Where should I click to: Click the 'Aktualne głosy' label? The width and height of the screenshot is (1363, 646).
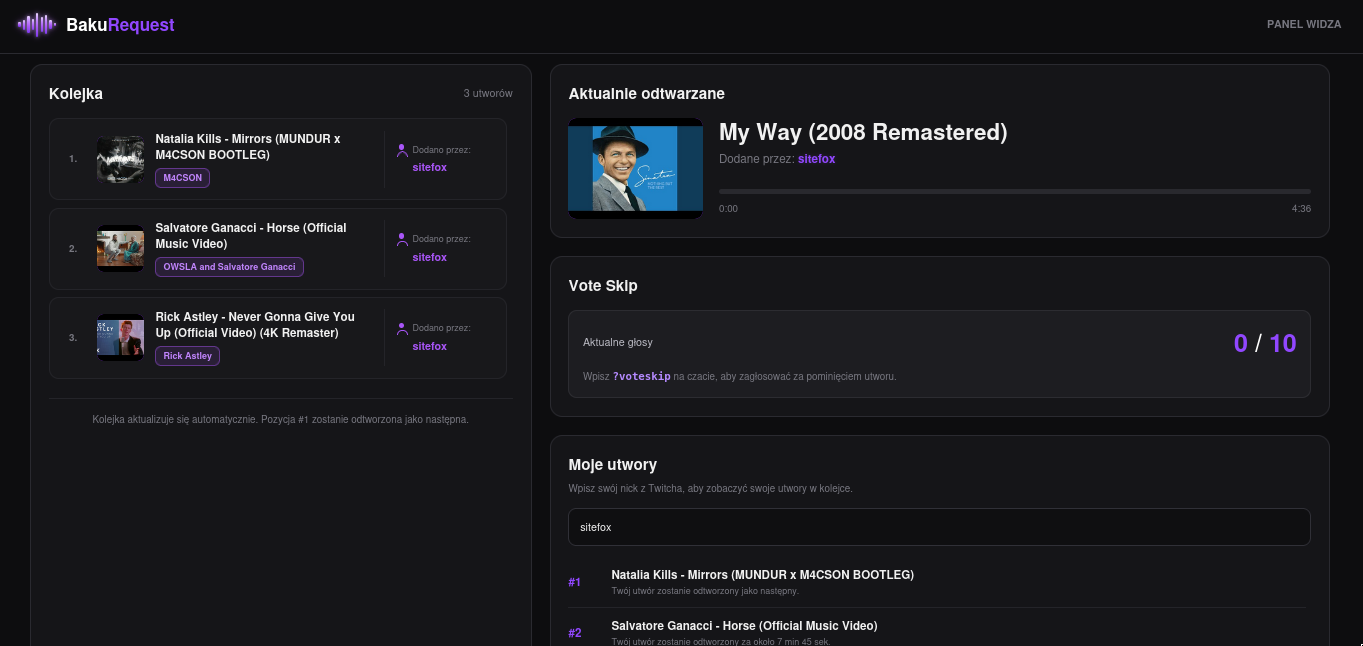click(x=618, y=343)
